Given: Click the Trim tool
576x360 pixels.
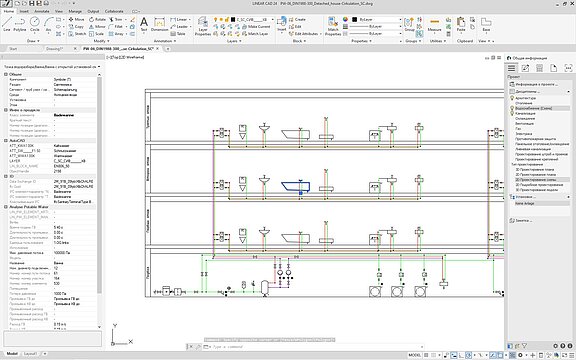Looking at the screenshot, I should click(115, 19).
